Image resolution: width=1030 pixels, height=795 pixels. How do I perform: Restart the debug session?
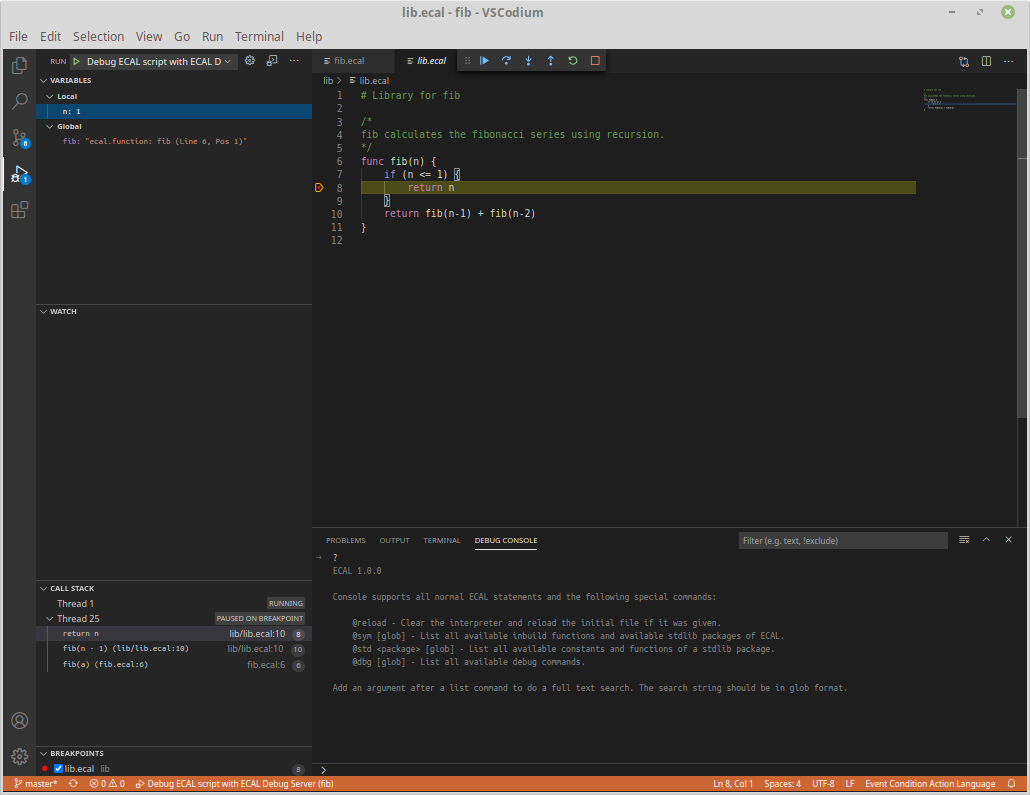pos(573,61)
